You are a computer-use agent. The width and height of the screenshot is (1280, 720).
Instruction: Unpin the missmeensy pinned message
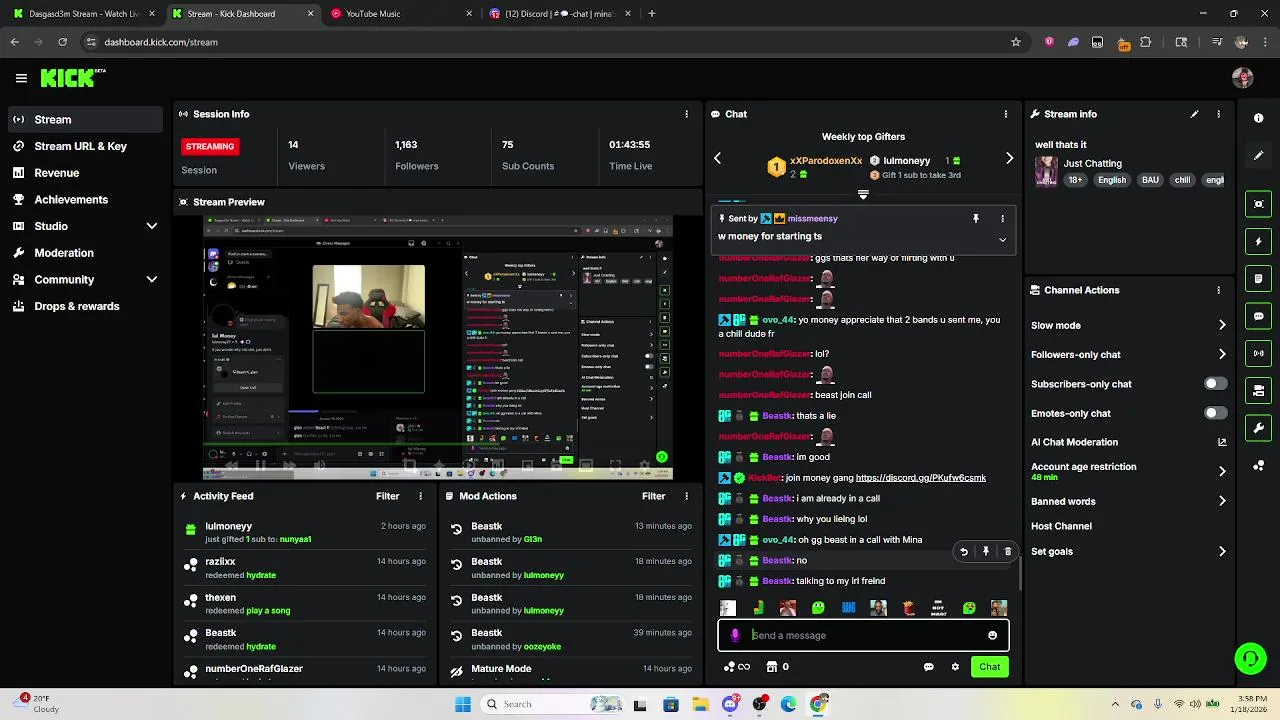(x=976, y=218)
